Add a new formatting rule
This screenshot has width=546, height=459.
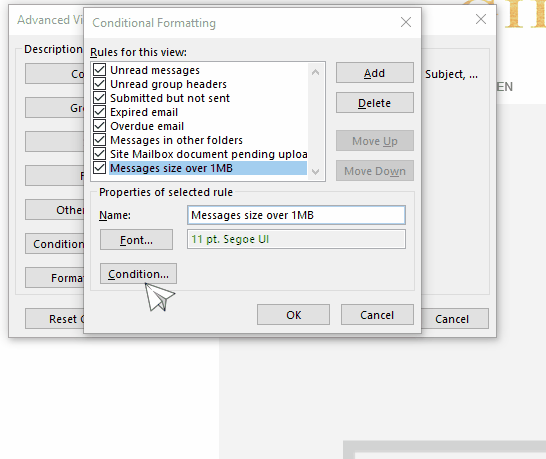click(x=375, y=73)
